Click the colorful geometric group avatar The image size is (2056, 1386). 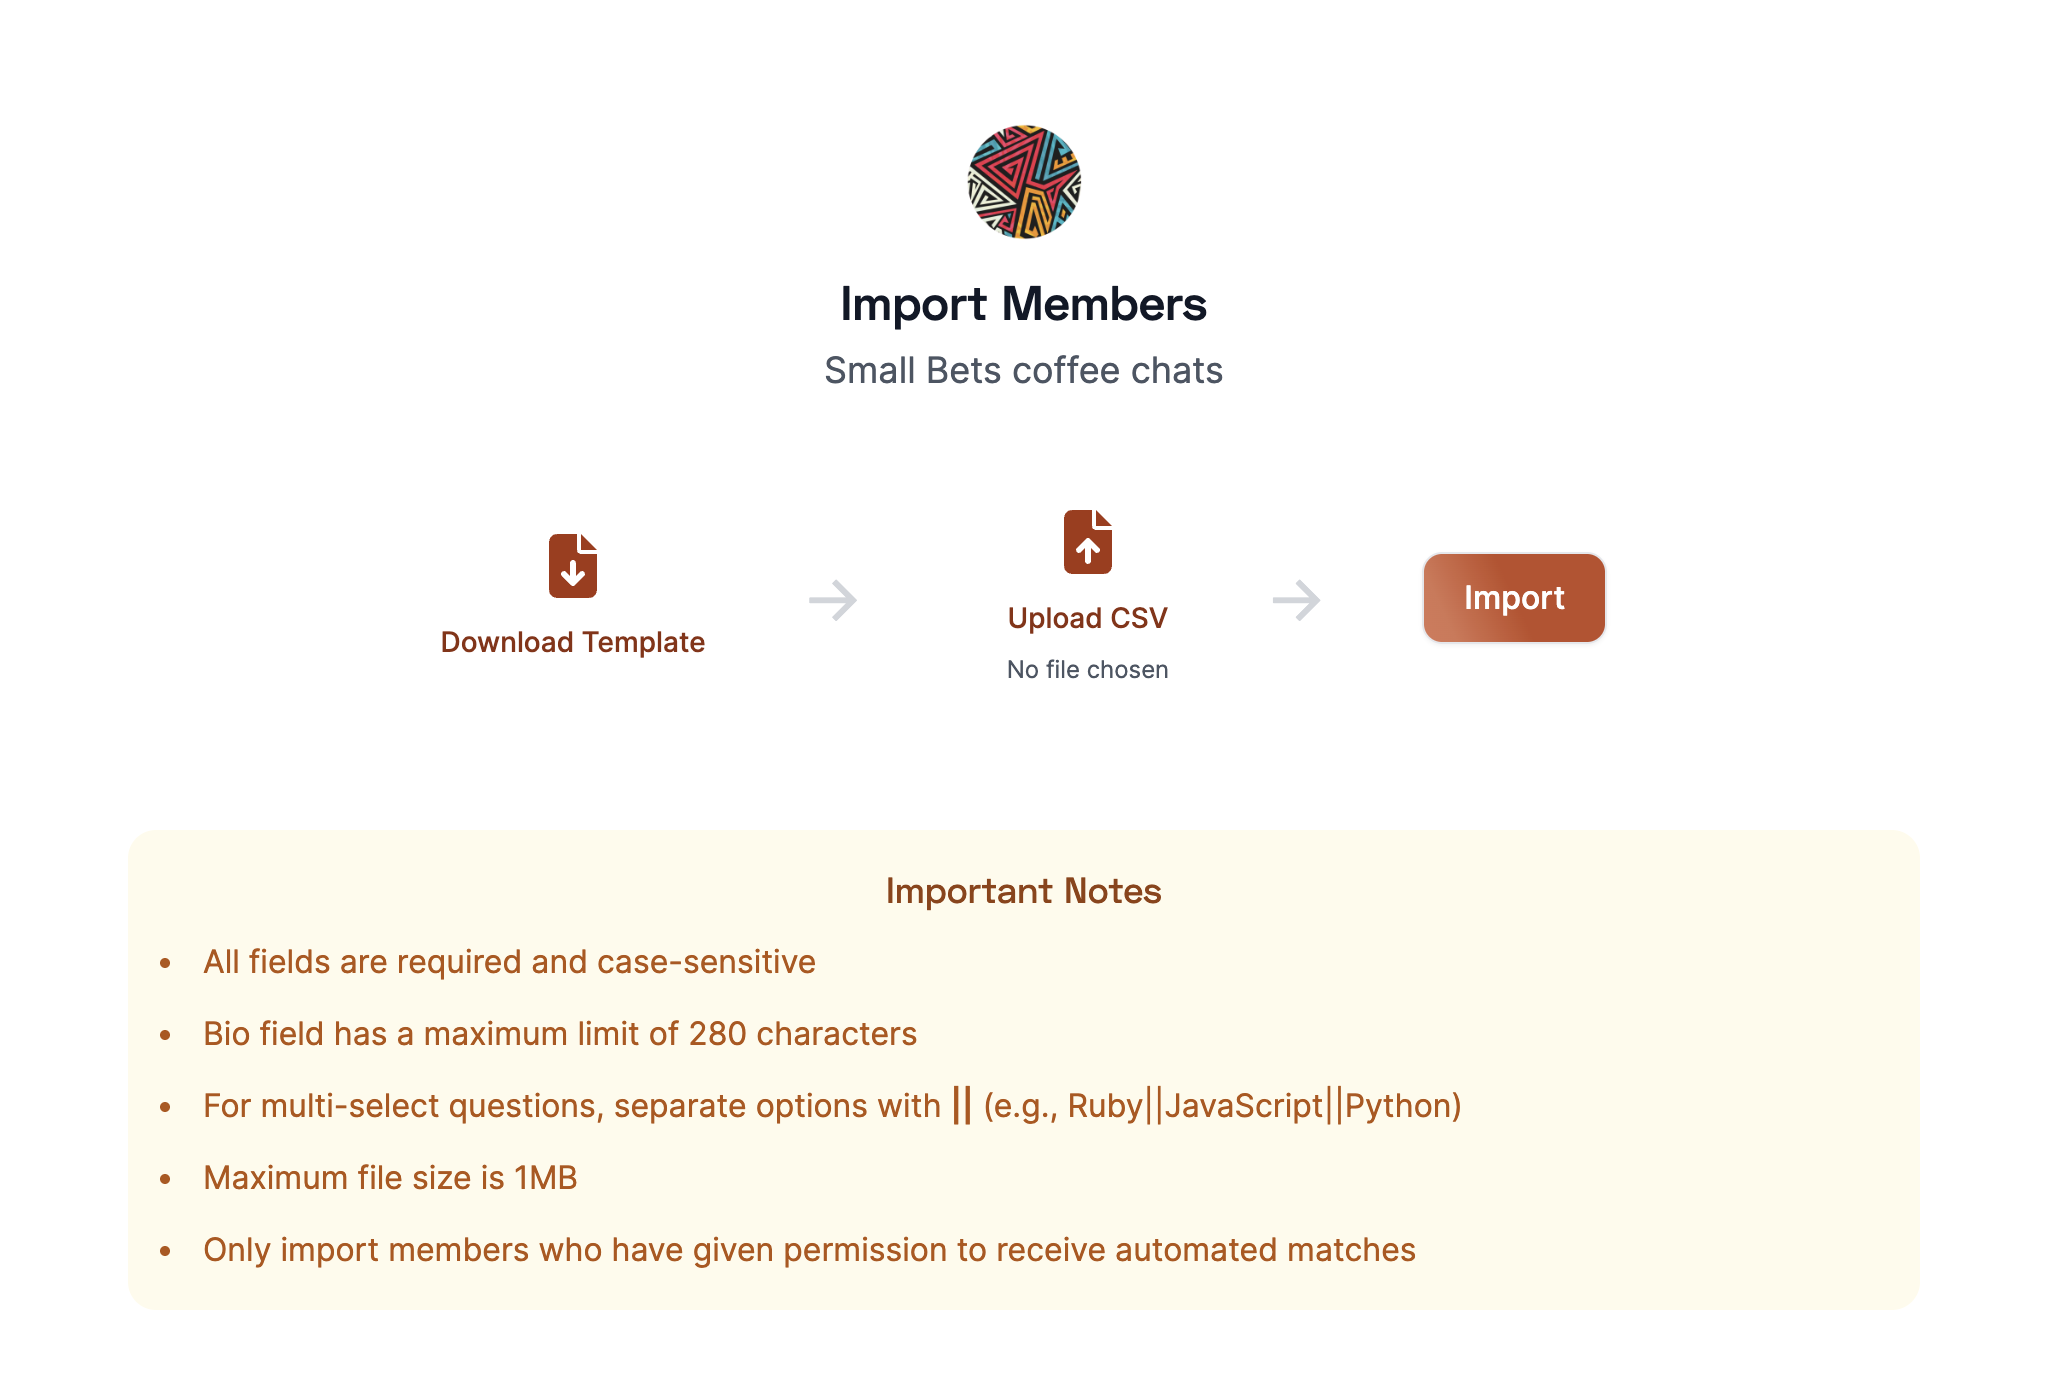(1024, 182)
